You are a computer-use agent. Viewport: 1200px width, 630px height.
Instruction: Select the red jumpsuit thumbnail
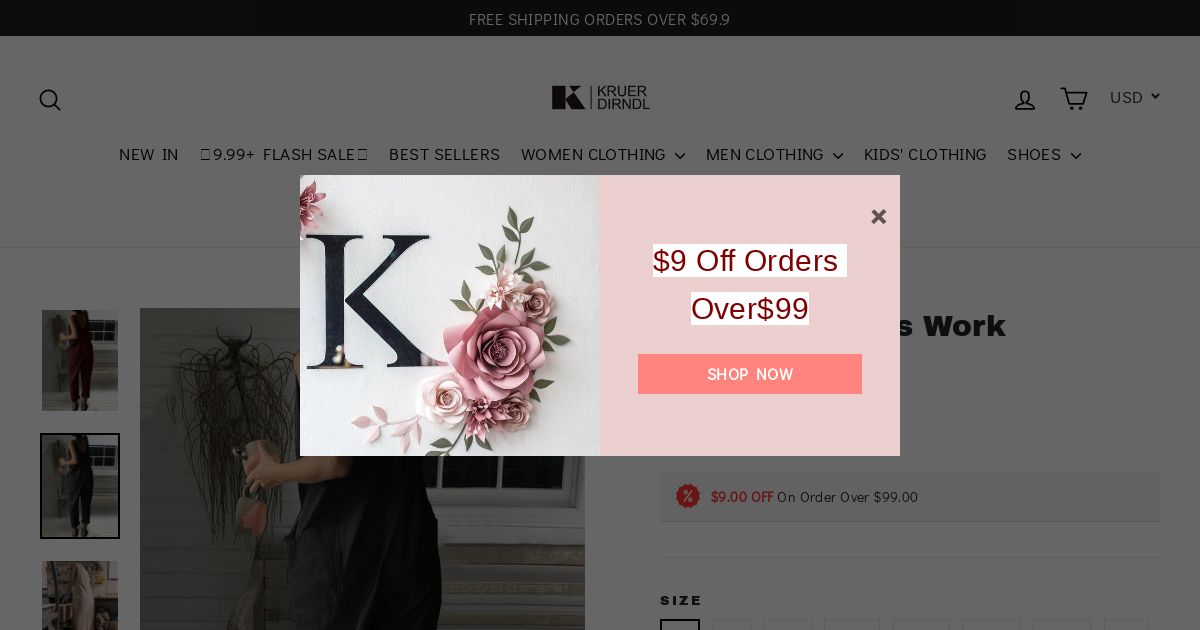point(80,360)
